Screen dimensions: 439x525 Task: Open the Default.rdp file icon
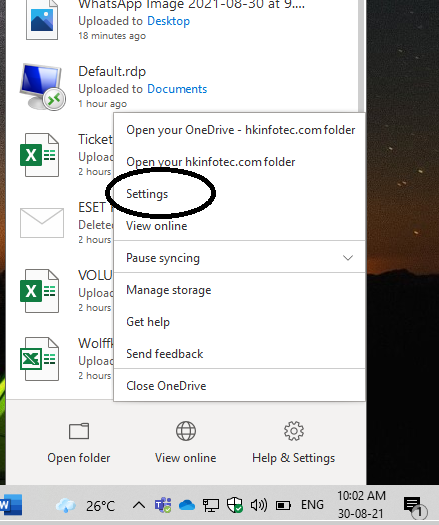point(42,88)
